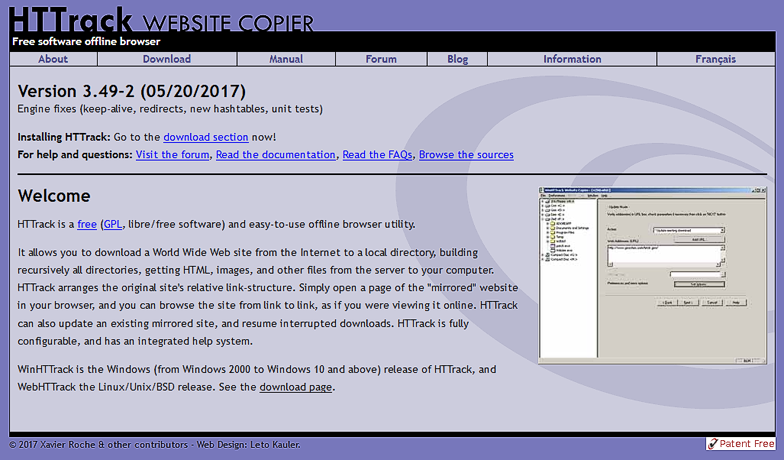
Task: Switch site language to Français
Action: click(x=716, y=59)
